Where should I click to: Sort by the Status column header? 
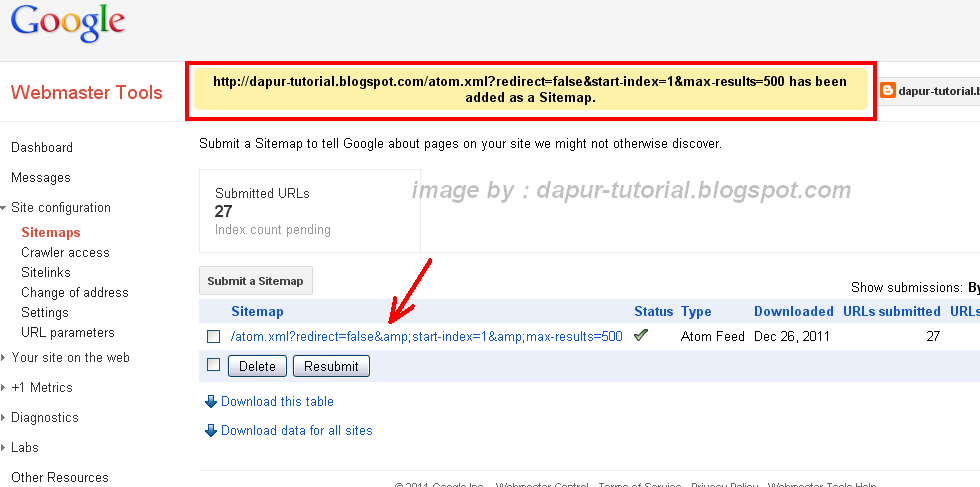[653, 311]
